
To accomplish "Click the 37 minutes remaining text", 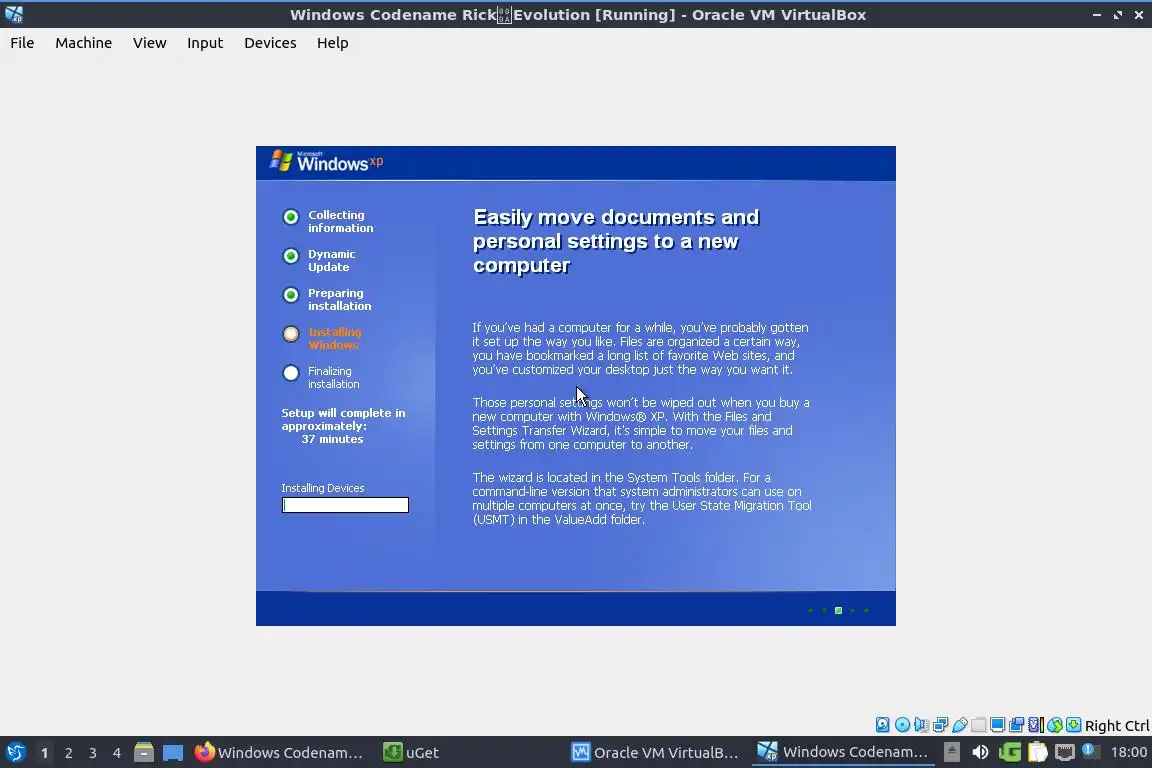I will click(x=332, y=439).
